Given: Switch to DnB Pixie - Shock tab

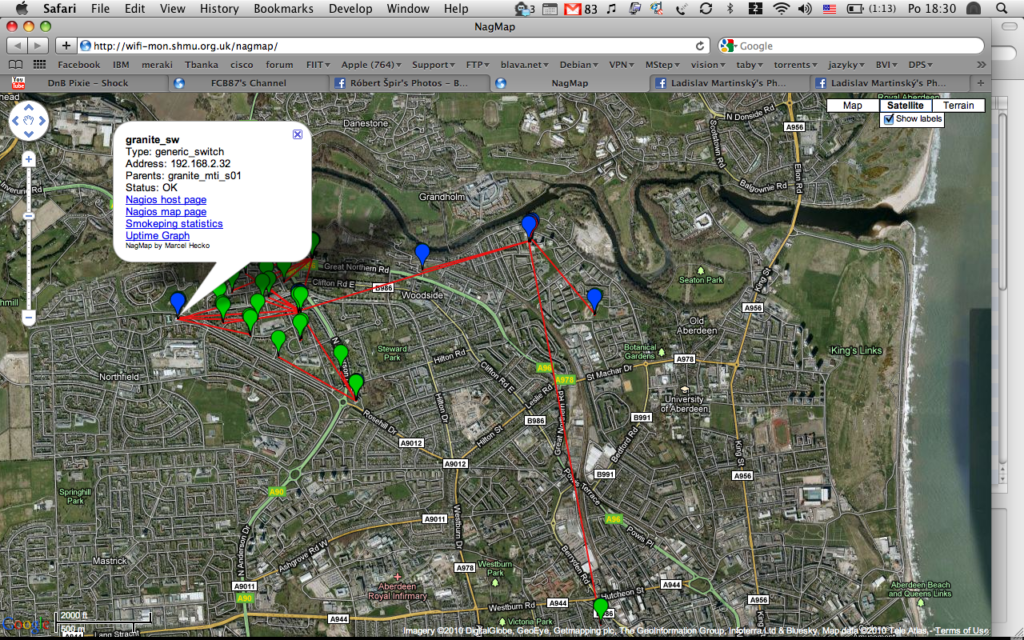Looking at the screenshot, I should (86, 83).
